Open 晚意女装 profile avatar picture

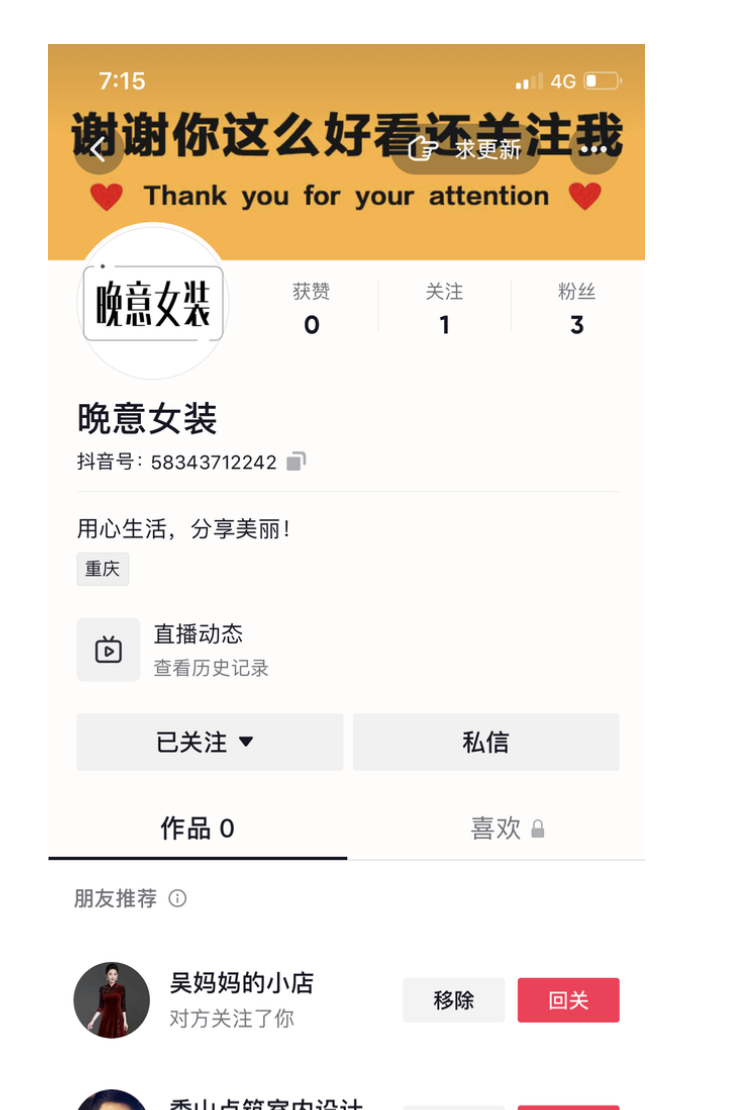point(153,303)
